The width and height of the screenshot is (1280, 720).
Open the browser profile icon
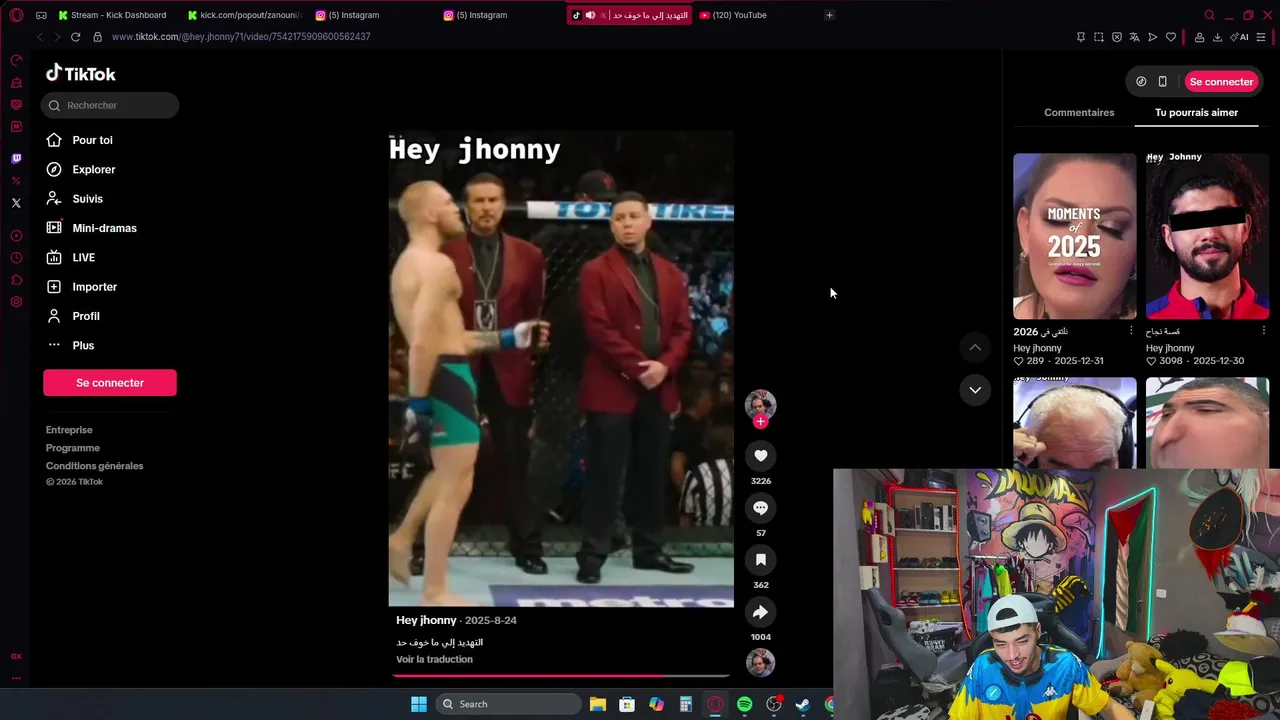point(1199,37)
